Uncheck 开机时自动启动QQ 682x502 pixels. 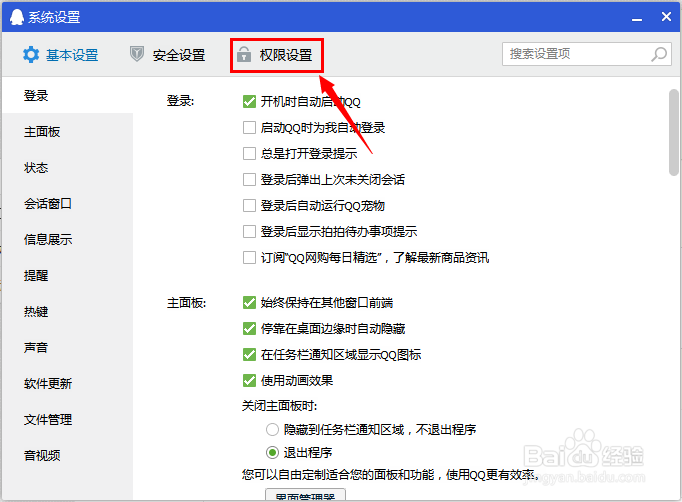[x=249, y=102]
